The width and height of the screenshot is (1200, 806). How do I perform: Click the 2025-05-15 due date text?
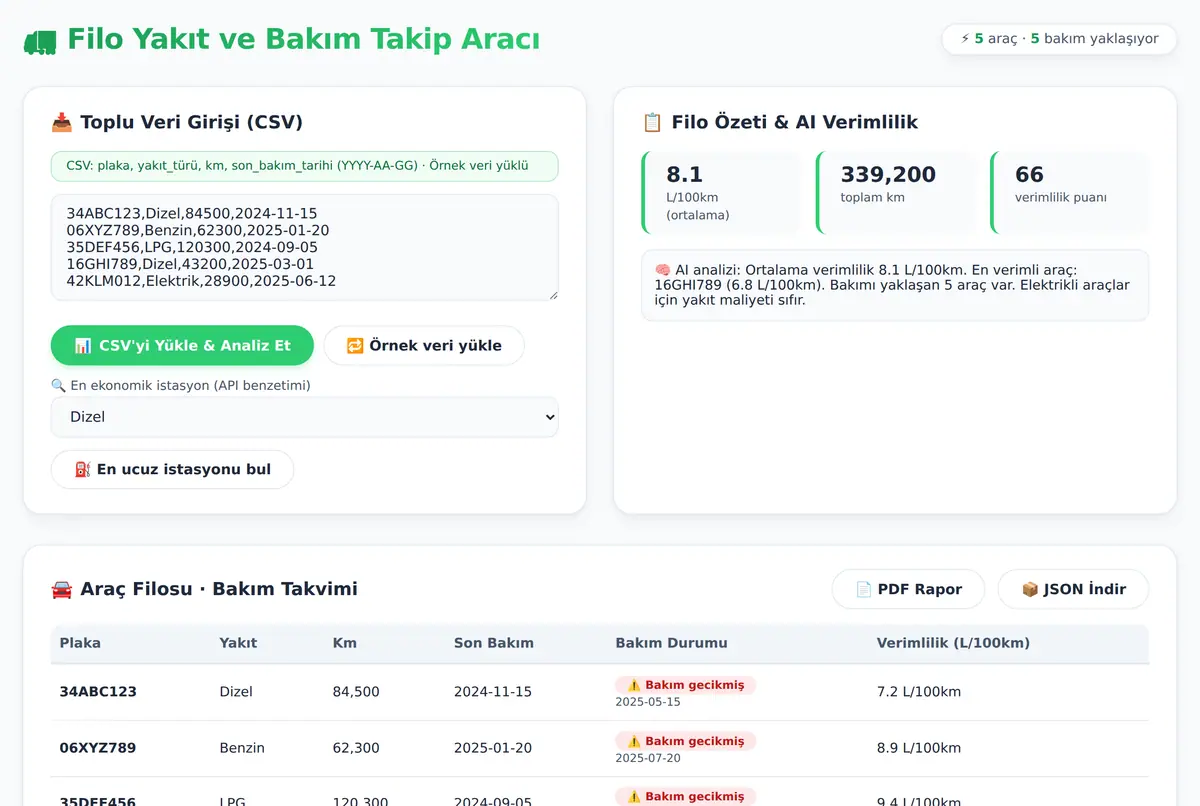pyautogui.click(x=648, y=702)
